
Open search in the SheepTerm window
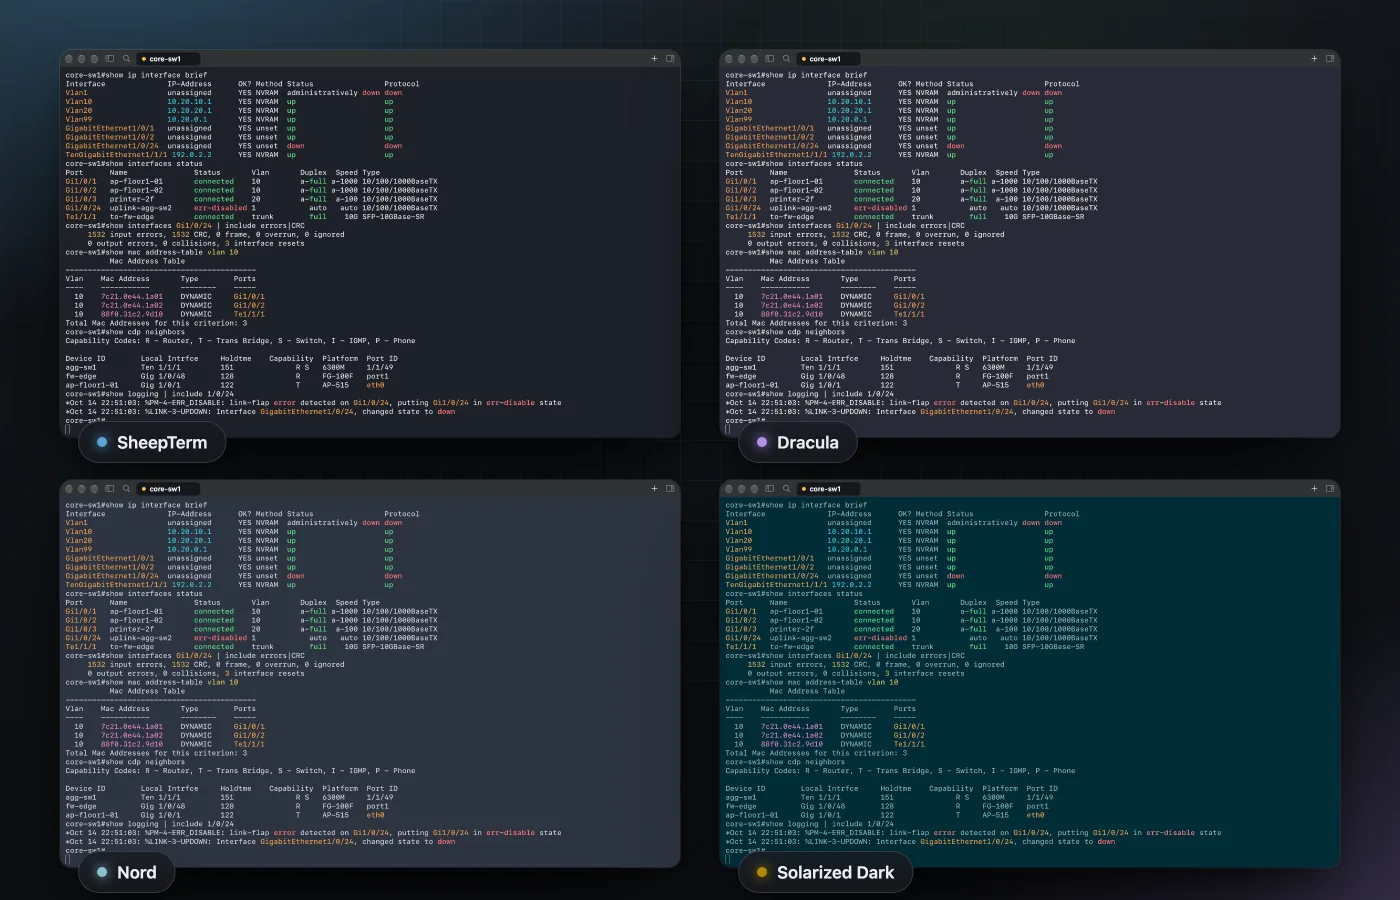tap(127, 59)
